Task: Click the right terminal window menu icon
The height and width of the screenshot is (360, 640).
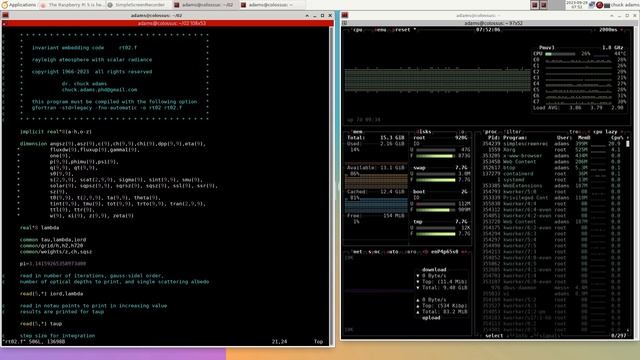Action: point(345,16)
